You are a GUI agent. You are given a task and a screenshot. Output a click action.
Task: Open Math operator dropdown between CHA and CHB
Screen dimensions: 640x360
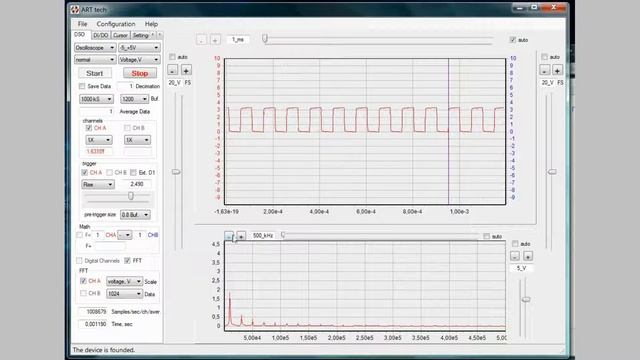[x=124, y=235]
